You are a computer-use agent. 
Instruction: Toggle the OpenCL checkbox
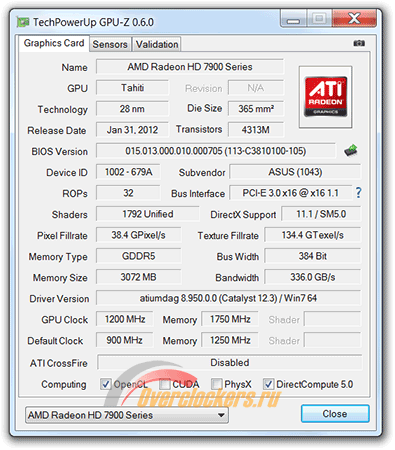(105, 384)
